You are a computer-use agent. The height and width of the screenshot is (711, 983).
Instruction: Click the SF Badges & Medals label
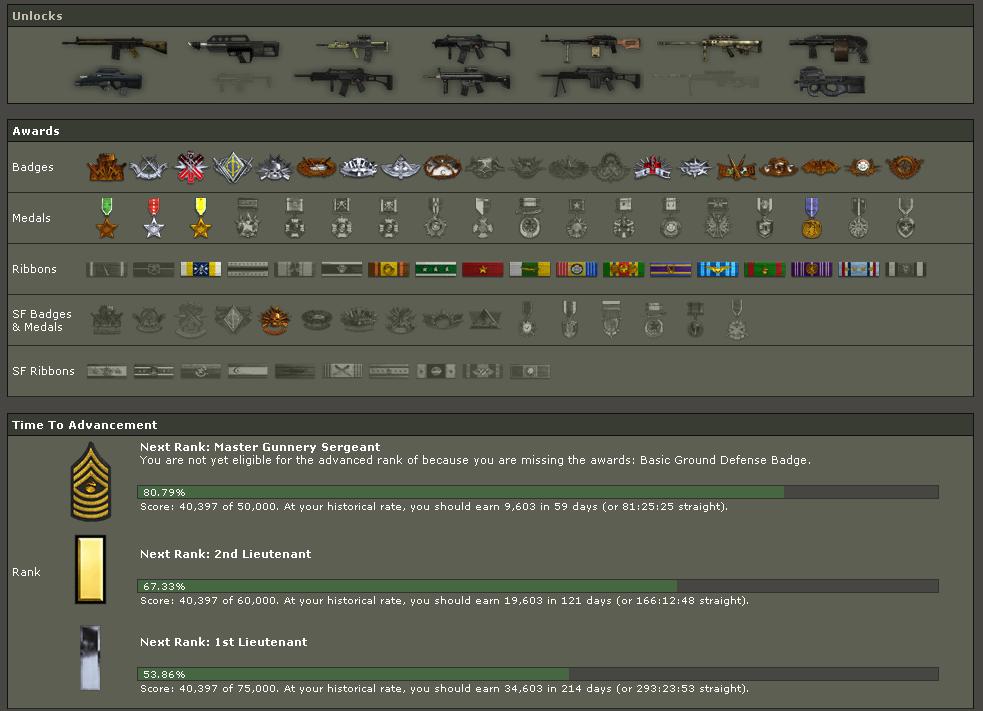click(x=41, y=320)
